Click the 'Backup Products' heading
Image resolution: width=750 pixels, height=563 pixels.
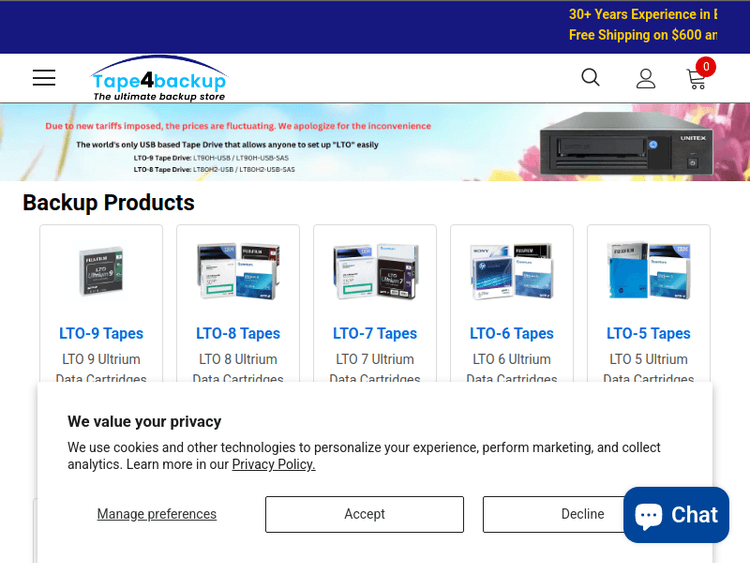[x=109, y=202]
